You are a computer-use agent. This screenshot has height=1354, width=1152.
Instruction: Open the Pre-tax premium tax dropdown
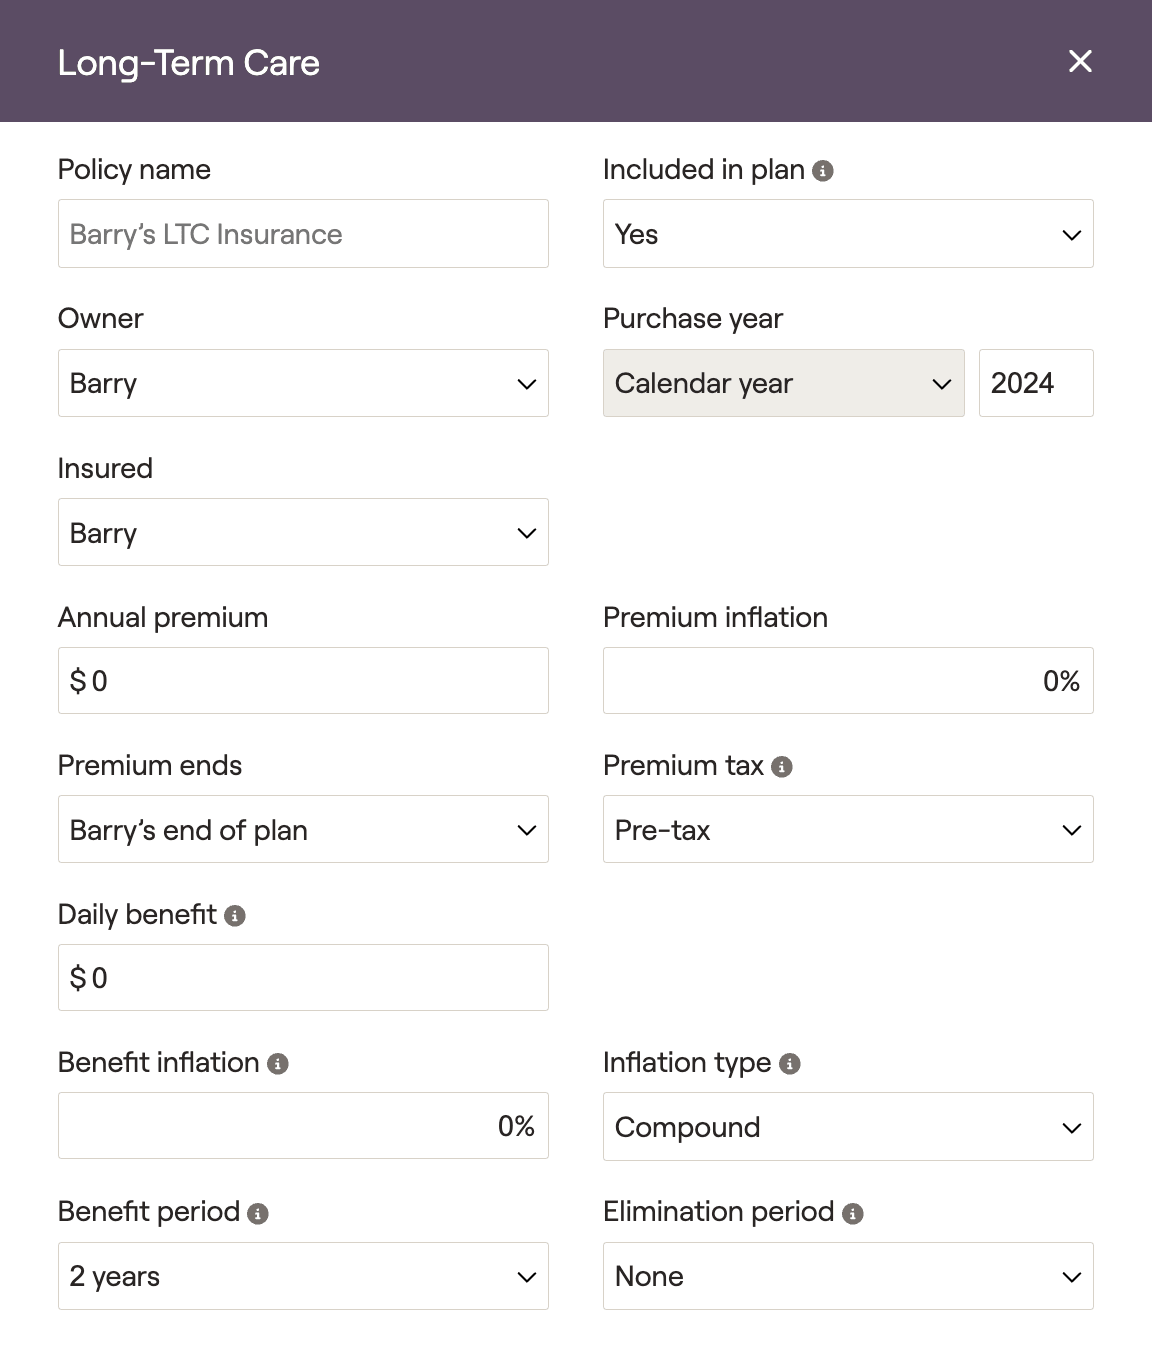848,829
